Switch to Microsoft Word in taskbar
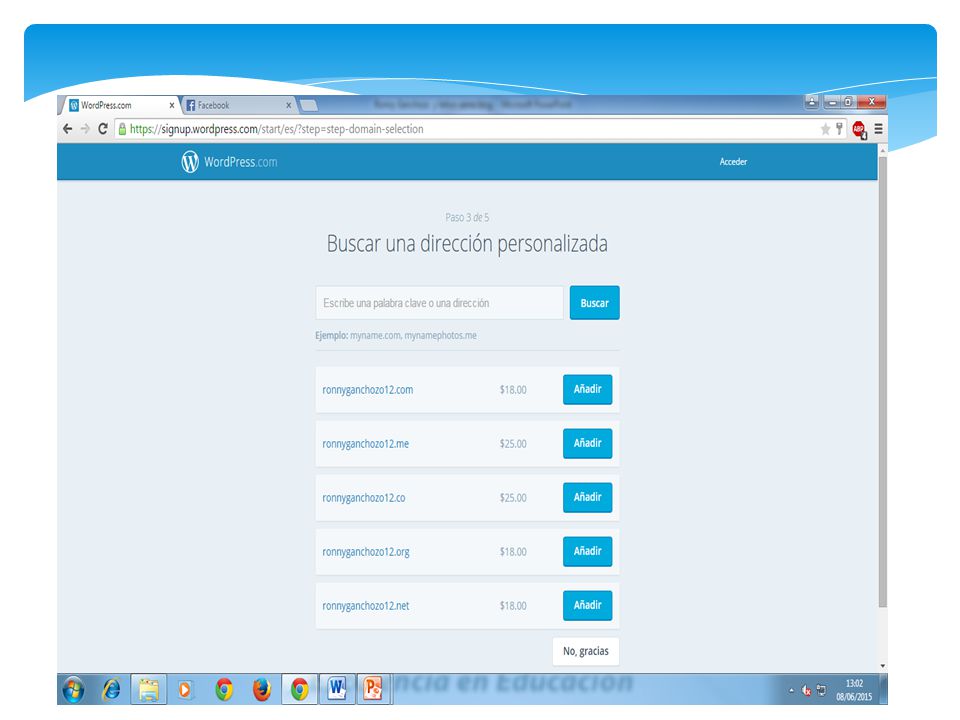The image size is (960, 720). point(337,689)
